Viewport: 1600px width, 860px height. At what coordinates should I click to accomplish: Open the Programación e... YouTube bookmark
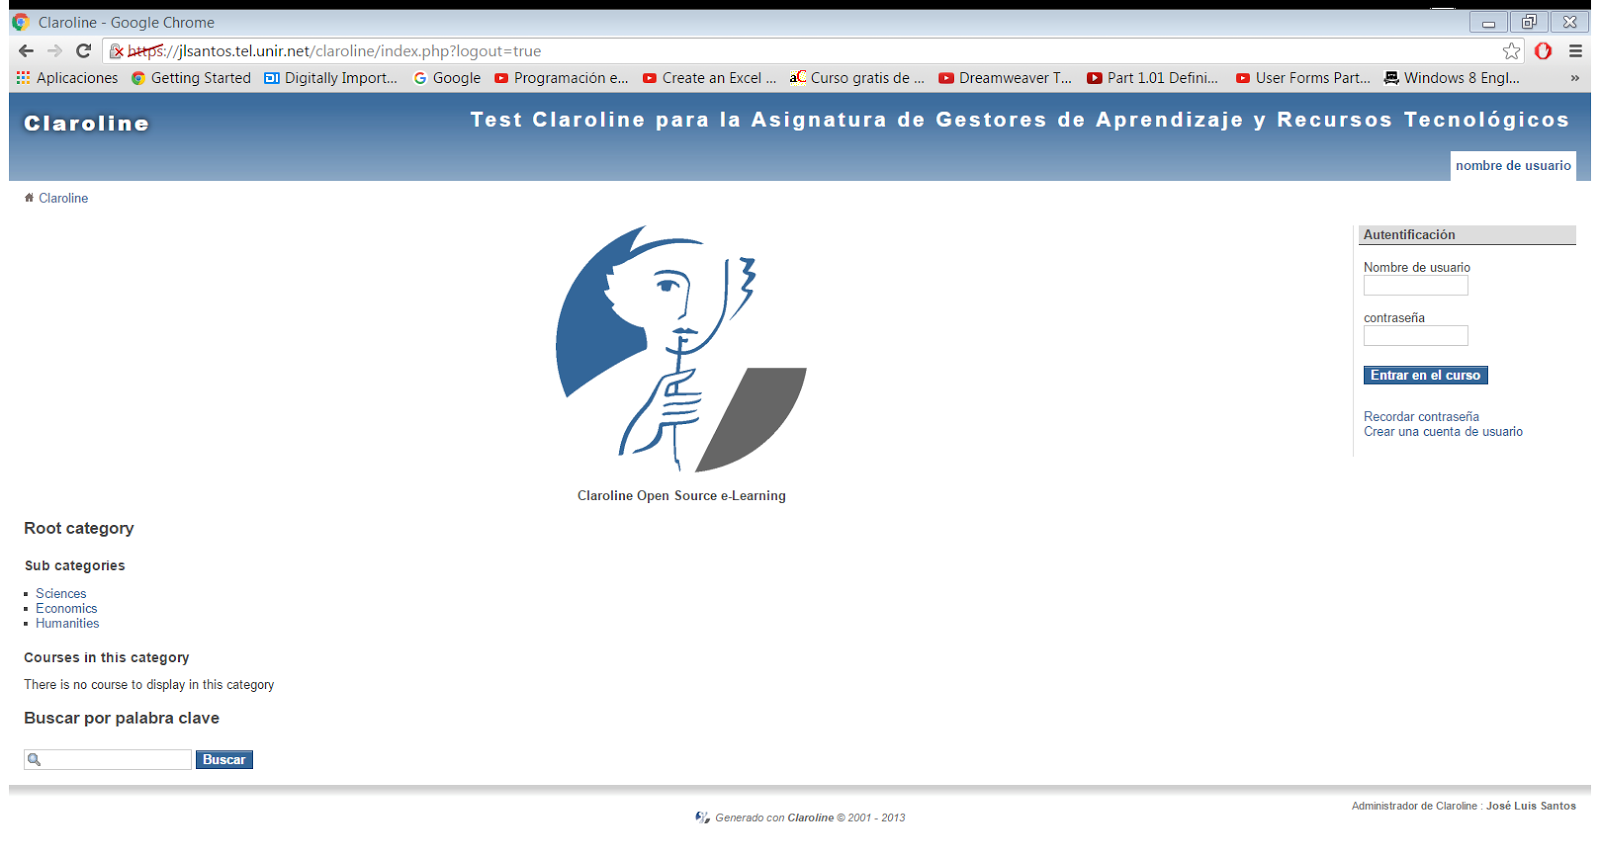pyautogui.click(x=561, y=78)
